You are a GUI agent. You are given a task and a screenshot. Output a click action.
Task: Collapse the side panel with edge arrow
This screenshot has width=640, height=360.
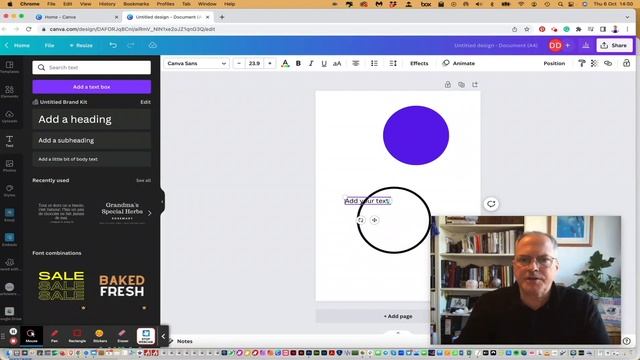click(x=162, y=201)
